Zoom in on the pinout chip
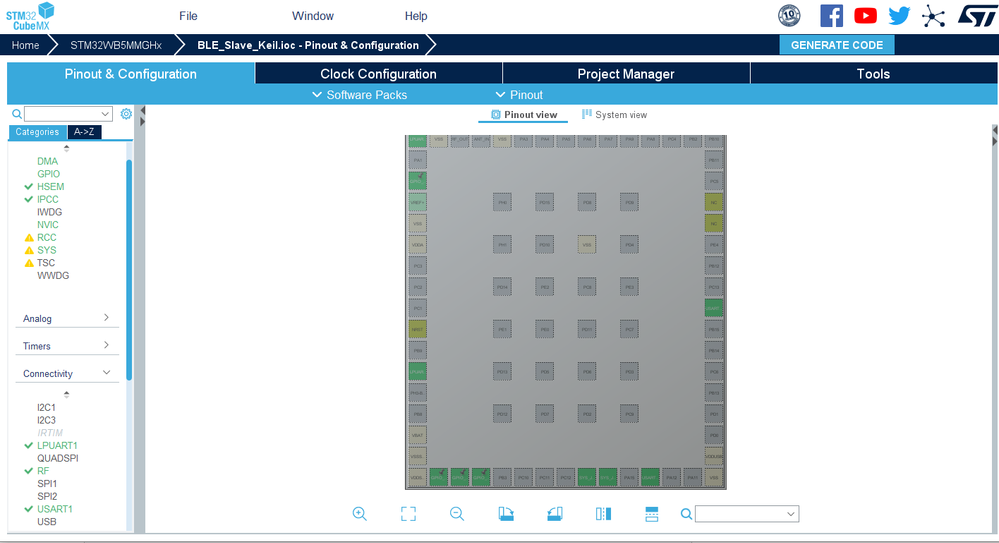 pos(359,514)
